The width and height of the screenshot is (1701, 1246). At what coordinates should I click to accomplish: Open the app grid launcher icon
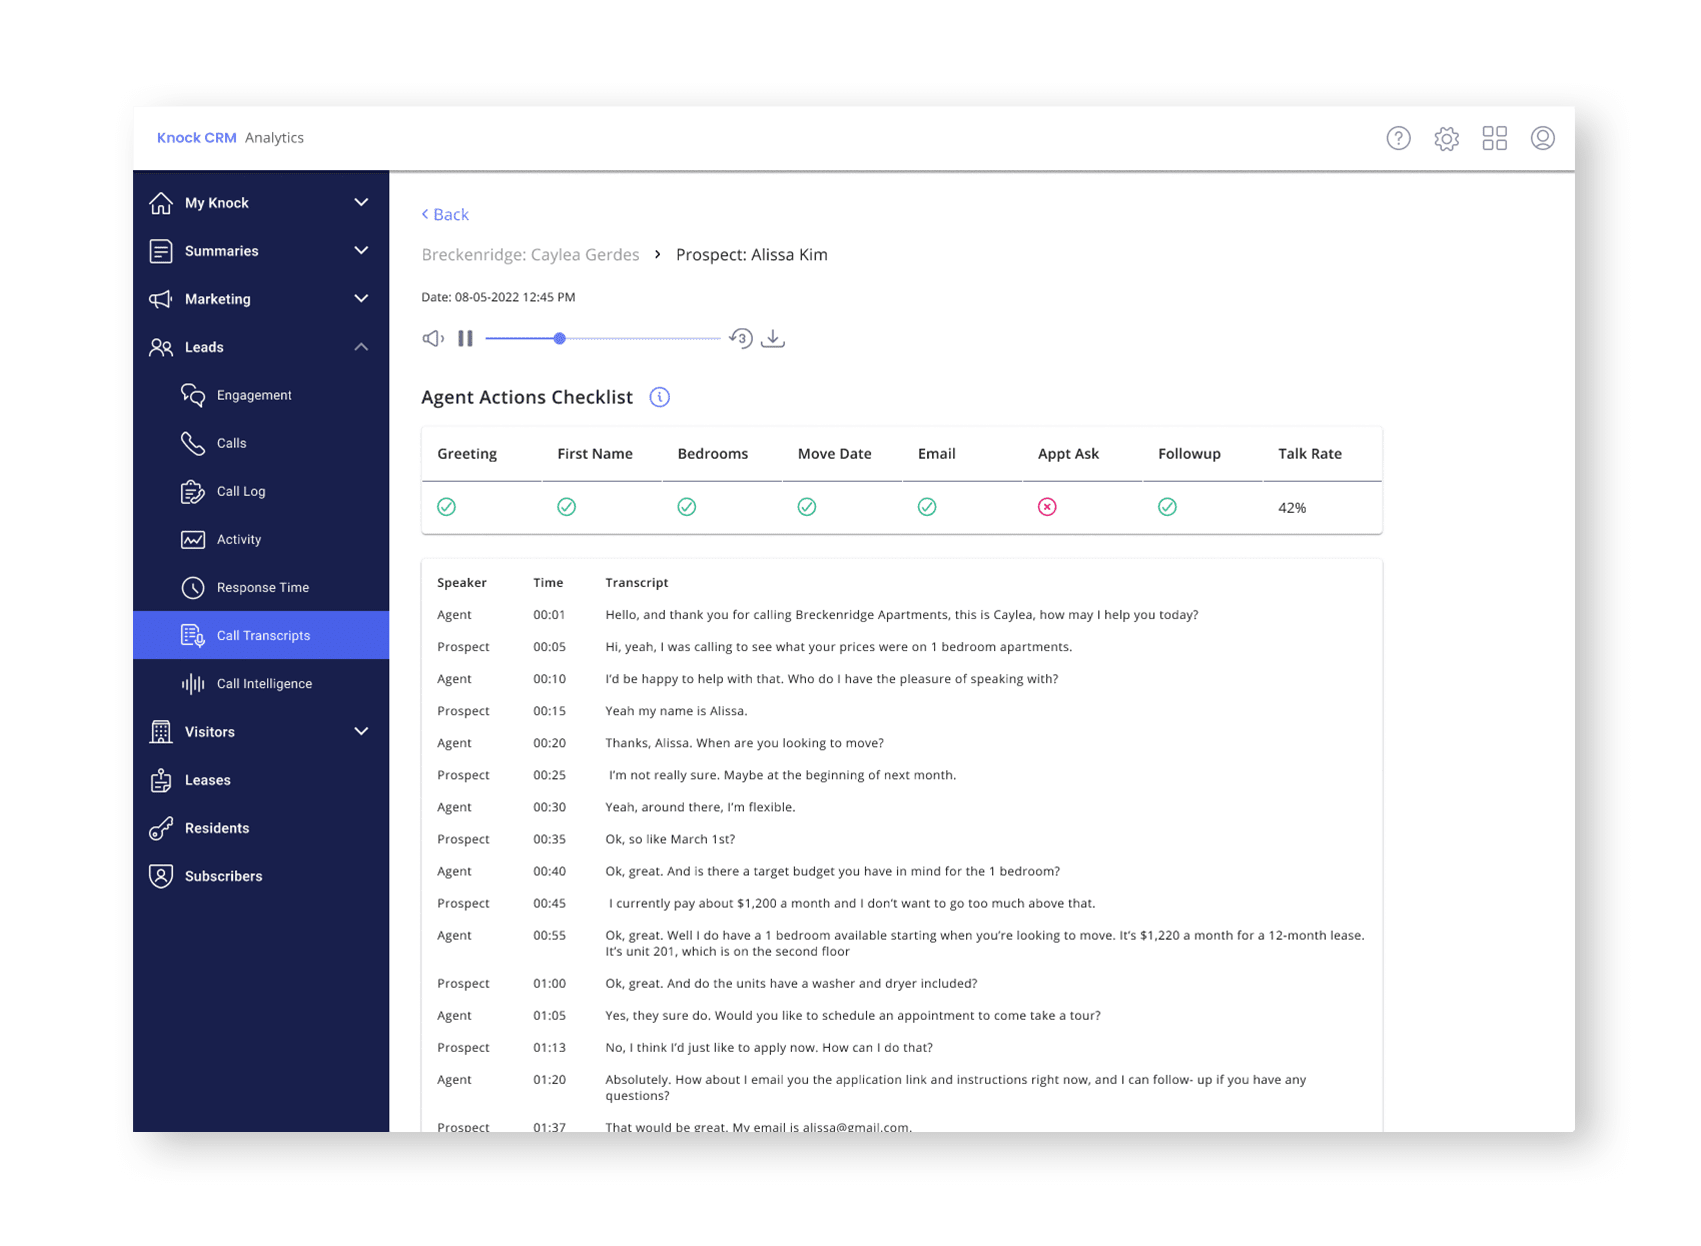point(1494,138)
